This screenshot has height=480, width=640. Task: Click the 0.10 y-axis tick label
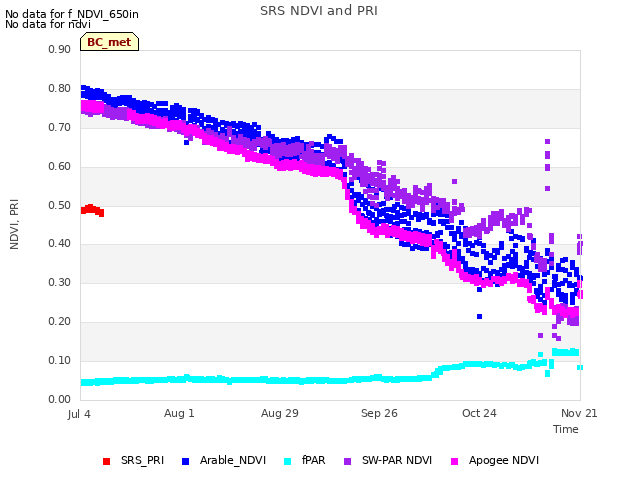point(60,360)
